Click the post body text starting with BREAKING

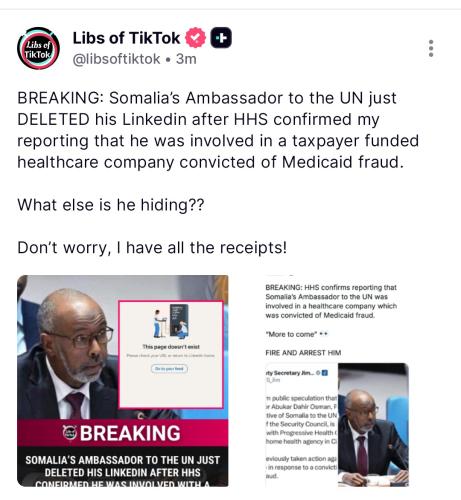tap(218, 130)
